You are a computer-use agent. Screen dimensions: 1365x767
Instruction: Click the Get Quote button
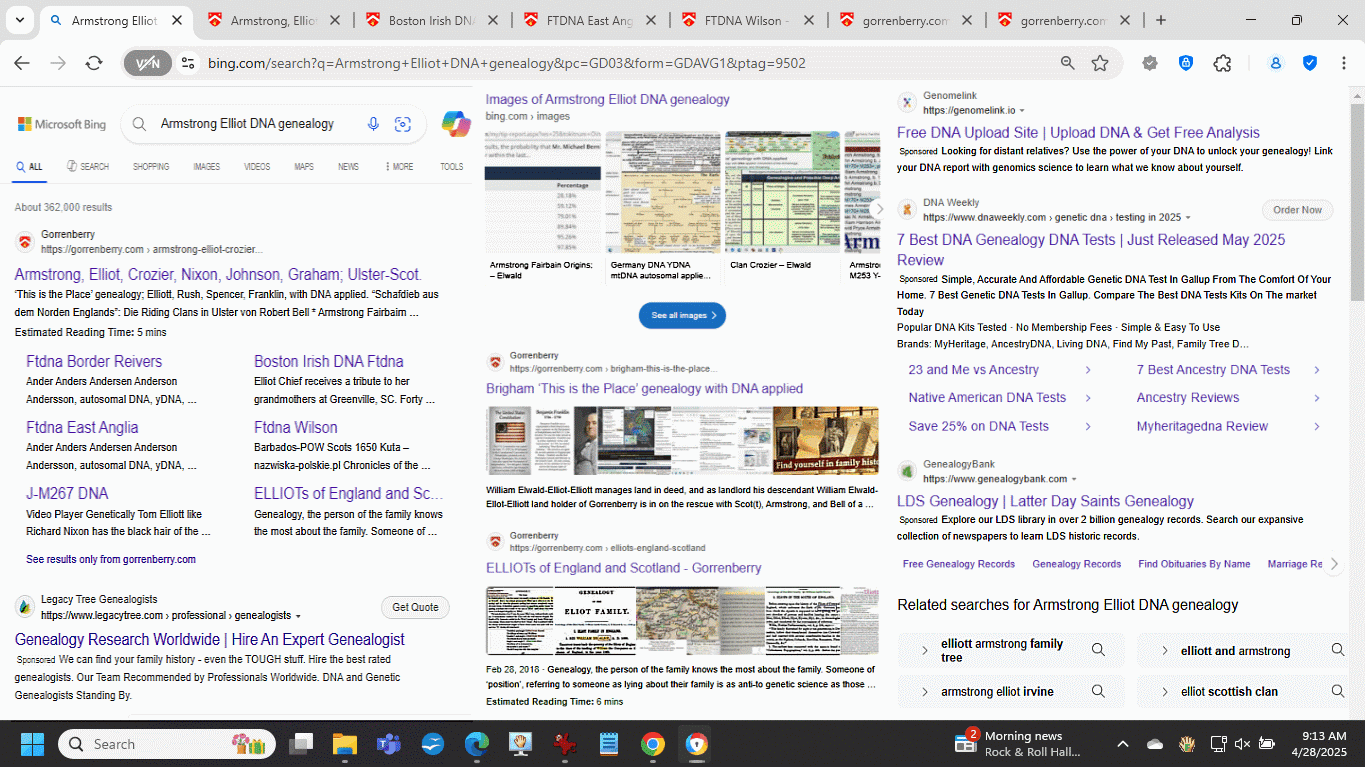[415, 607]
